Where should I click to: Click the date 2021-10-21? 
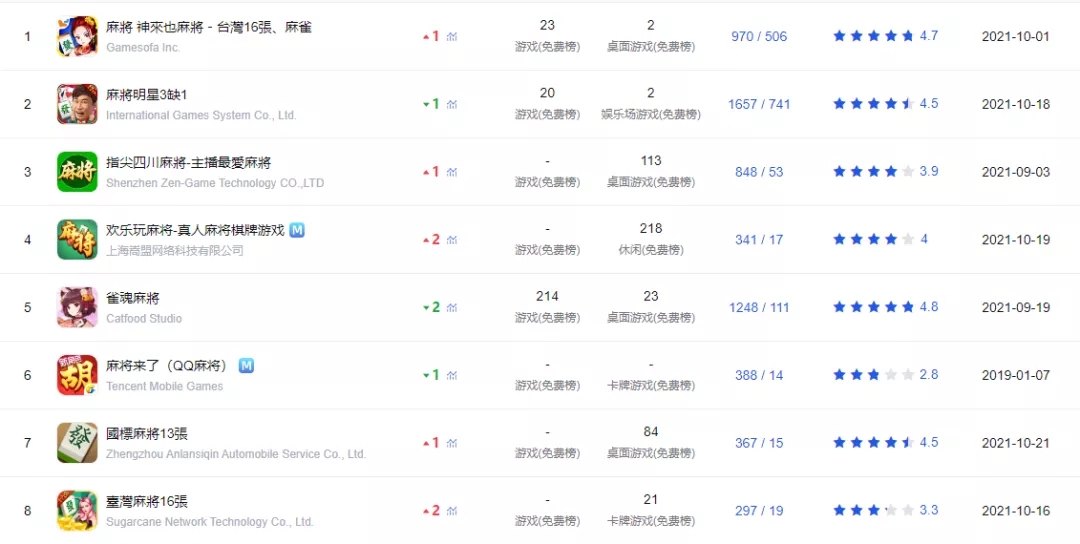1015,443
